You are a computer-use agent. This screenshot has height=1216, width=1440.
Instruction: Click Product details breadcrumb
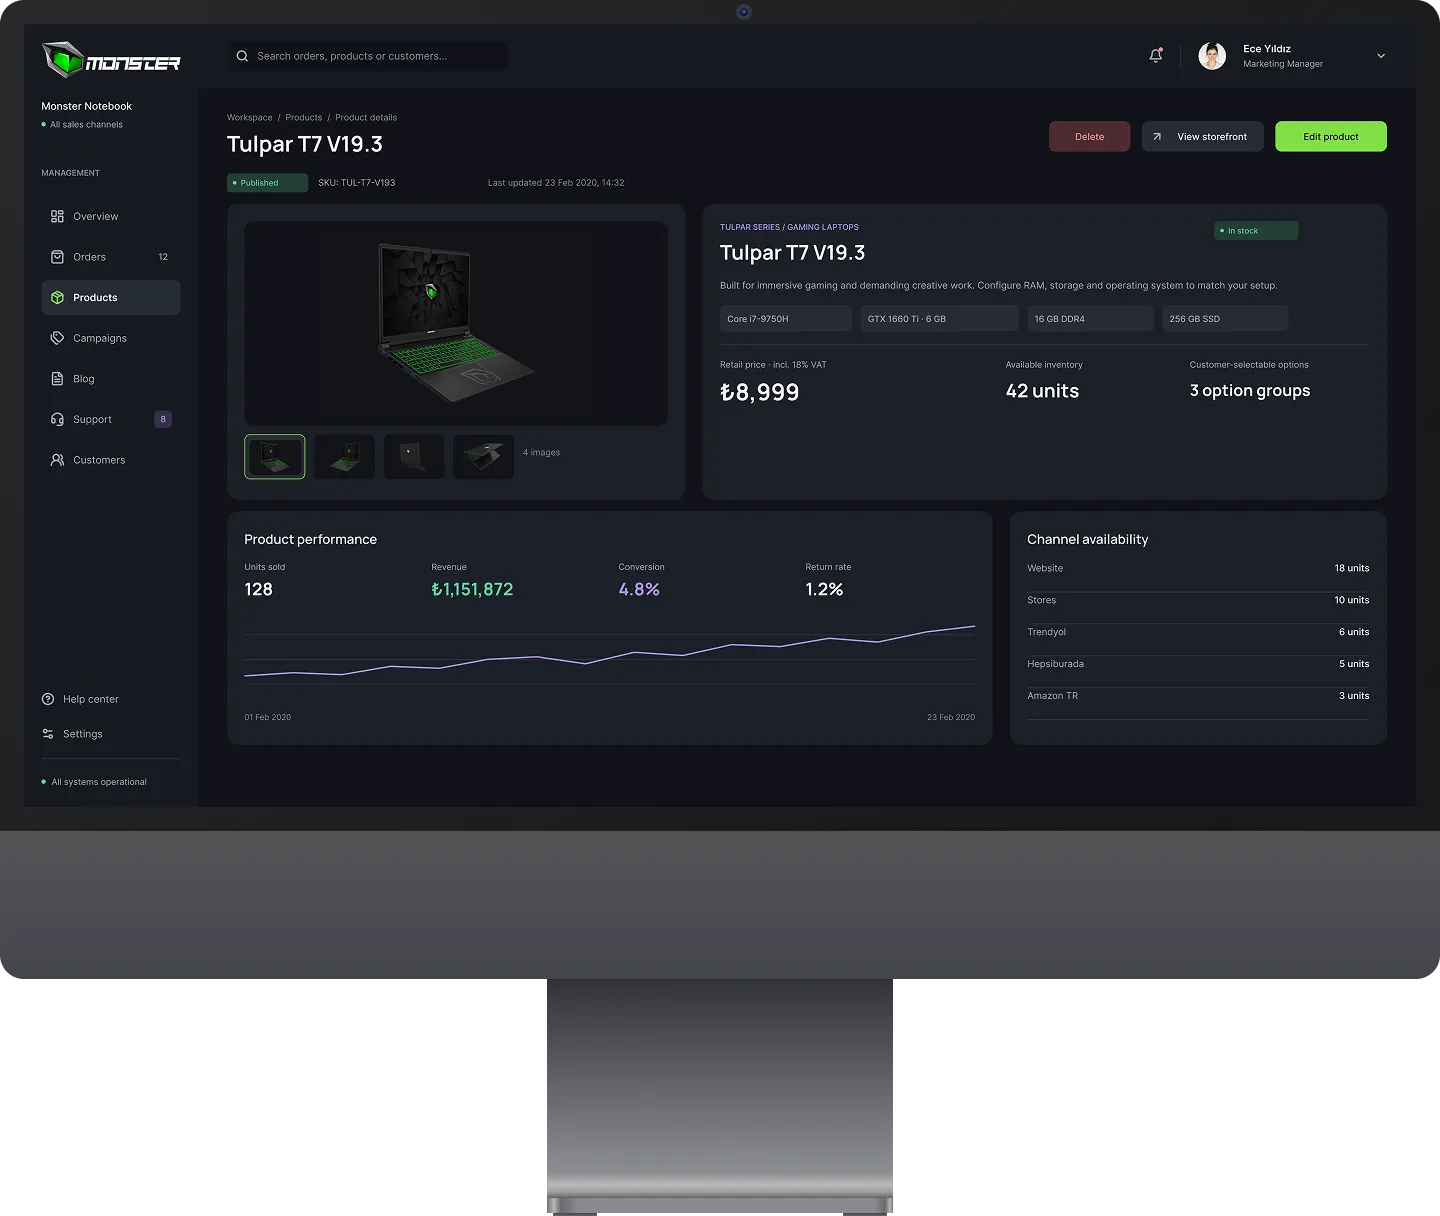[366, 117]
